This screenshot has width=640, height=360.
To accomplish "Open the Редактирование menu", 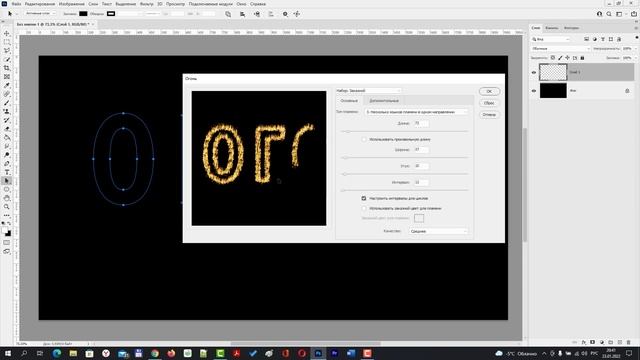I will [40, 4].
